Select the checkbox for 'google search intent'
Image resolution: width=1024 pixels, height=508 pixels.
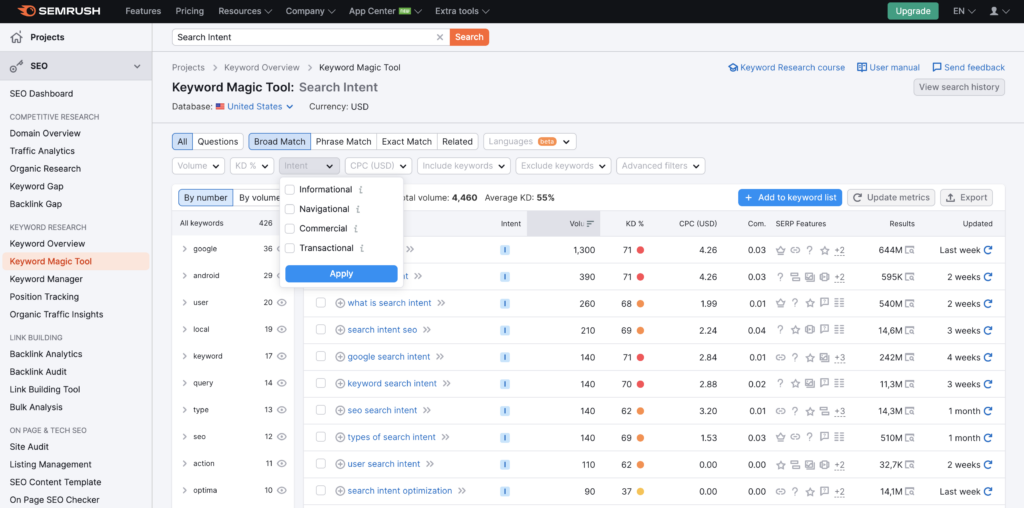[321, 357]
